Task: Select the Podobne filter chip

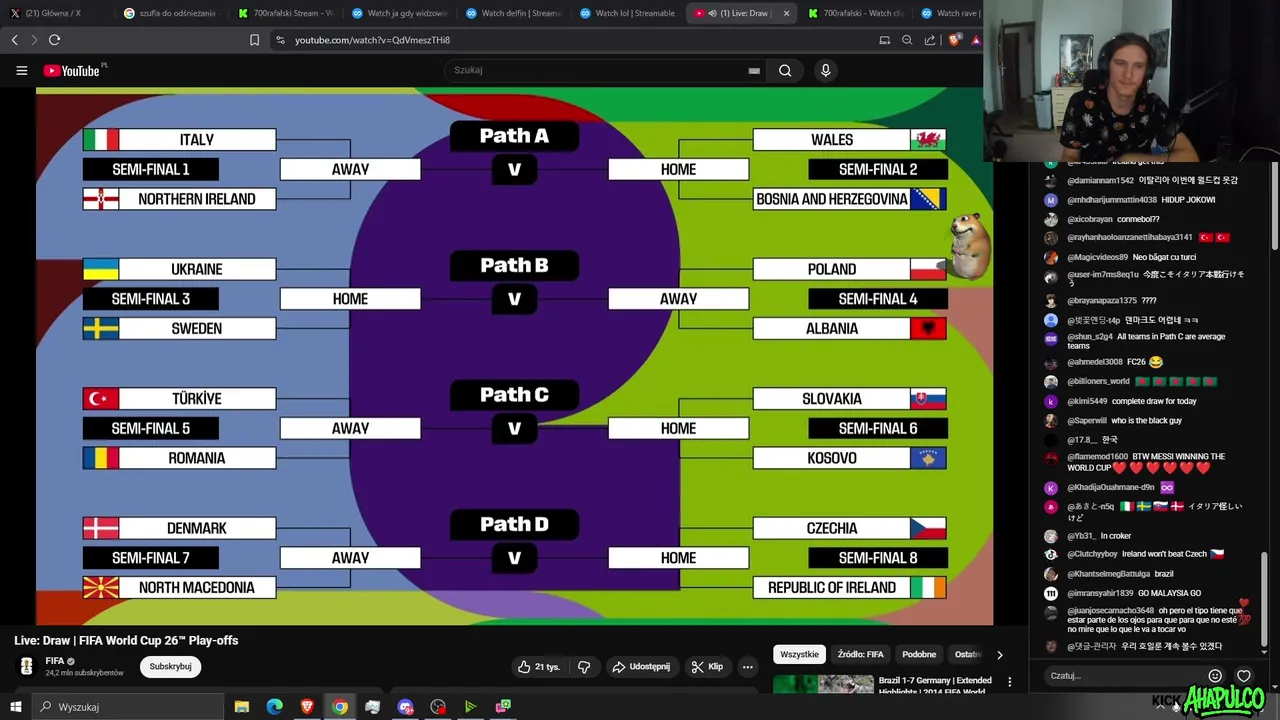Action: [x=919, y=654]
